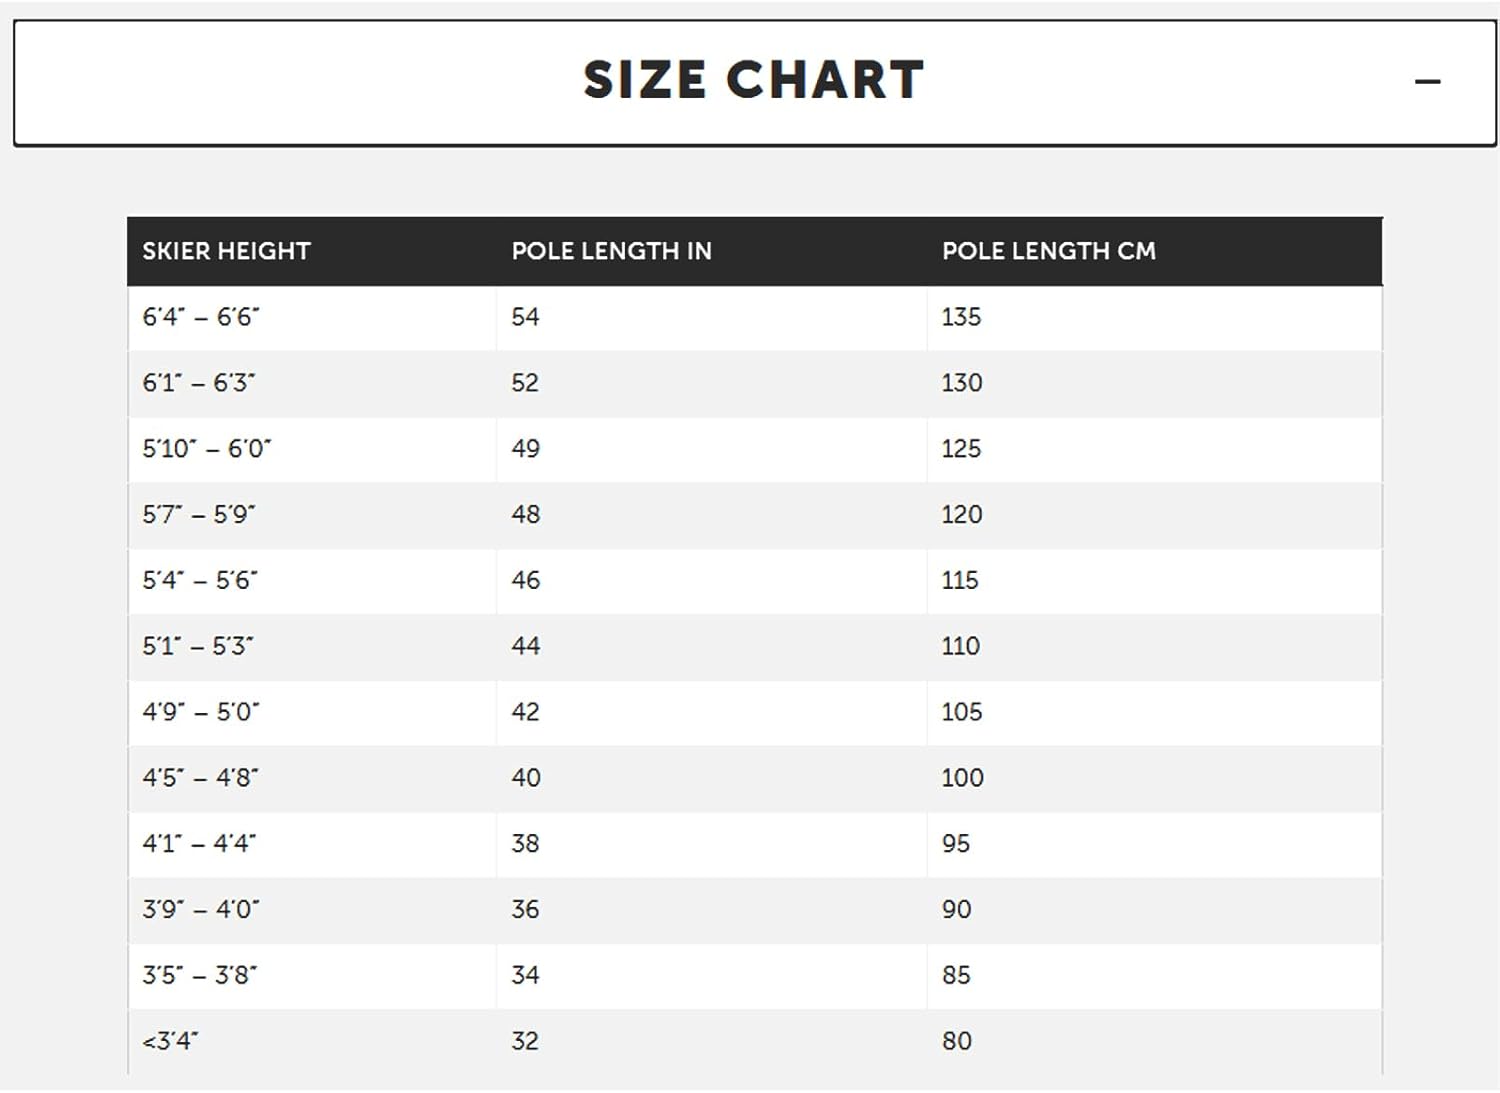Select the 5'4" – 5'6" height cell
The height and width of the screenshot is (1093, 1500).
tap(200, 580)
